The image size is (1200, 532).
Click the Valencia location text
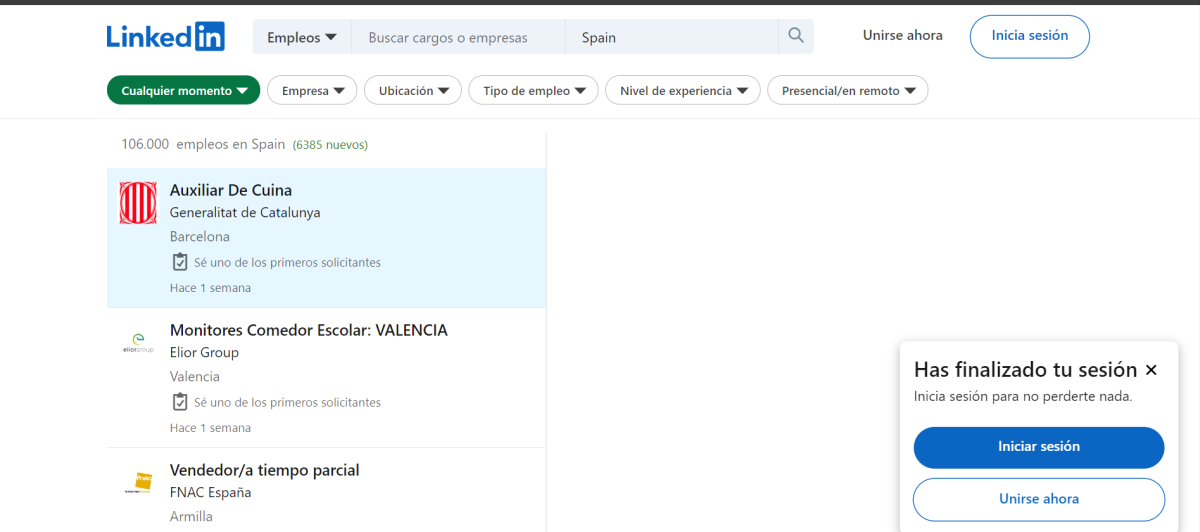pos(195,377)
